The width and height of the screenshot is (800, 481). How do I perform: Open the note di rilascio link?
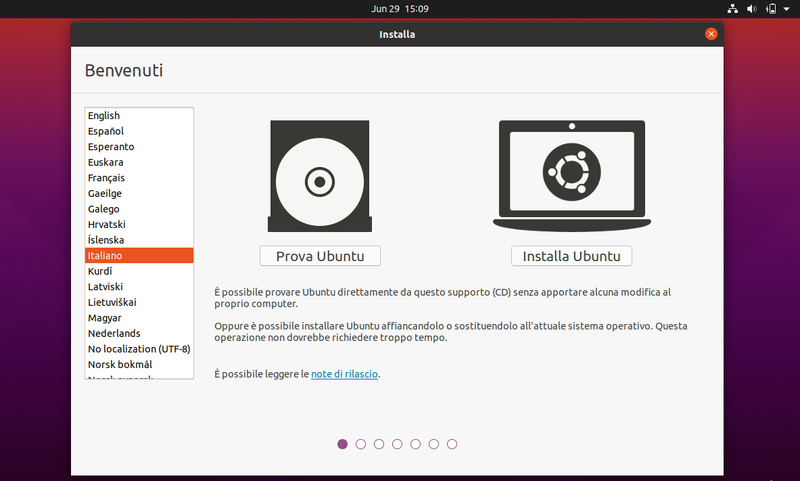[x=345, y=374]
